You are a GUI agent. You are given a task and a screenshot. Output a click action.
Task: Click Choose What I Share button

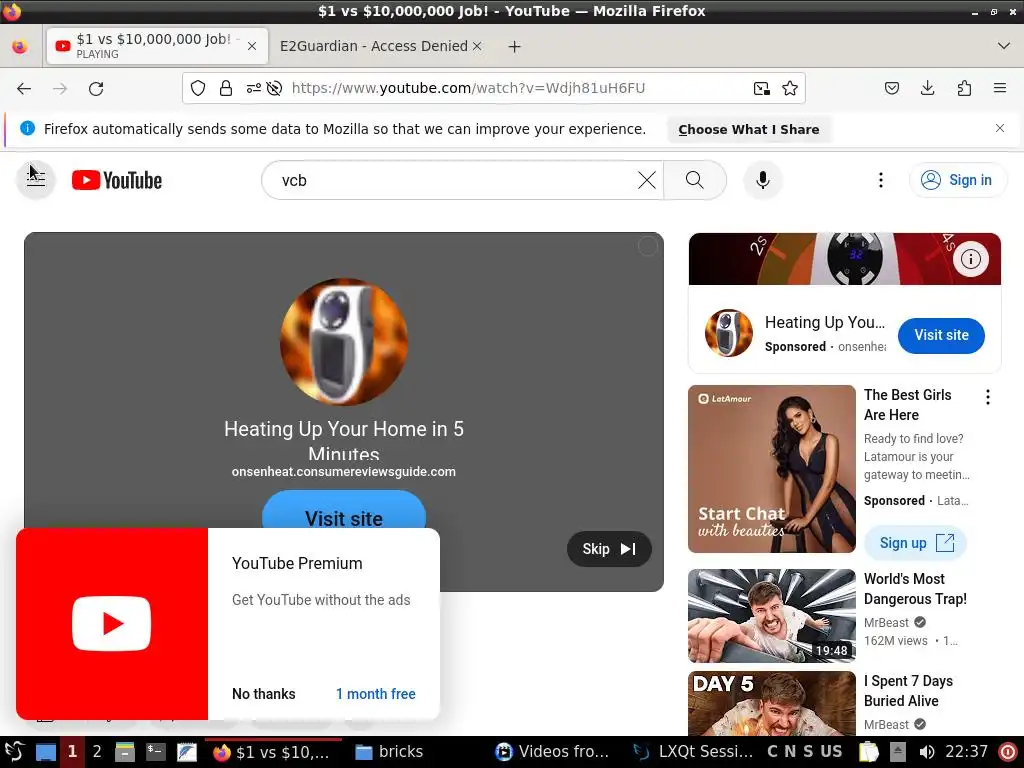click(x=748, y=129)
